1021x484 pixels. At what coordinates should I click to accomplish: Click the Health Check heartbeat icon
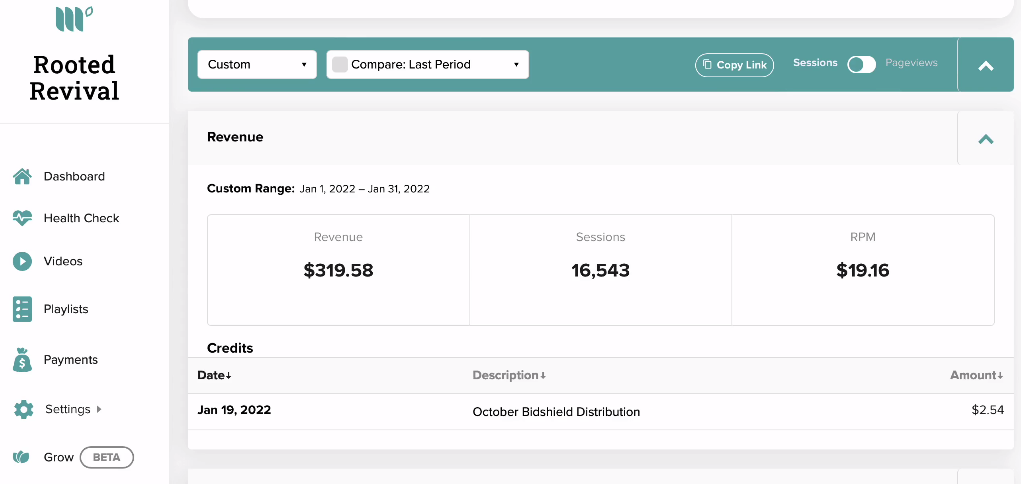point(22,218)
